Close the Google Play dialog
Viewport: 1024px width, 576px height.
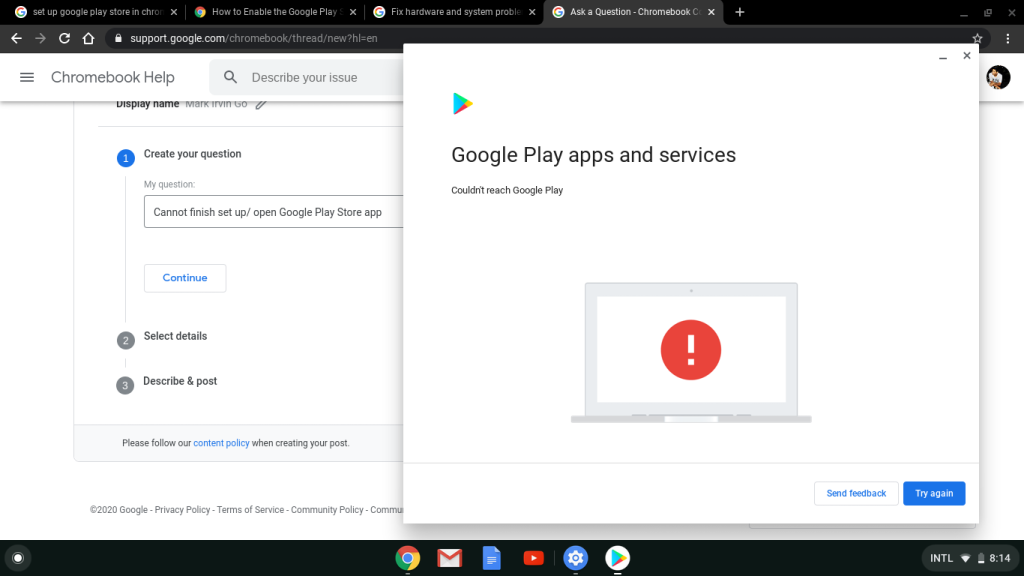point(967,56)
